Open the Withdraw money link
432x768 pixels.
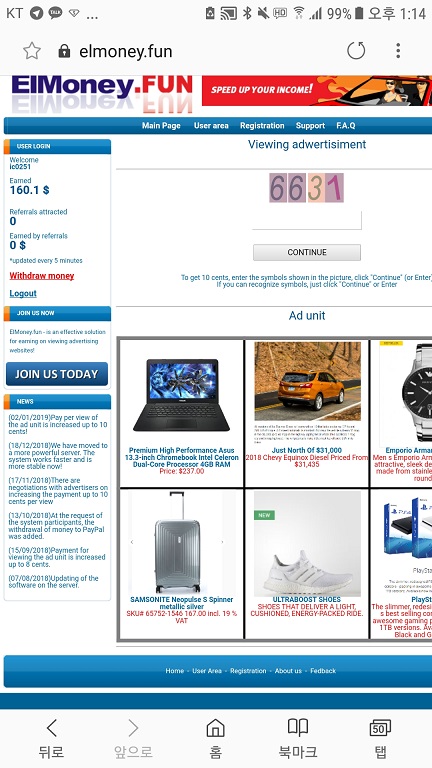pos(42,276)
